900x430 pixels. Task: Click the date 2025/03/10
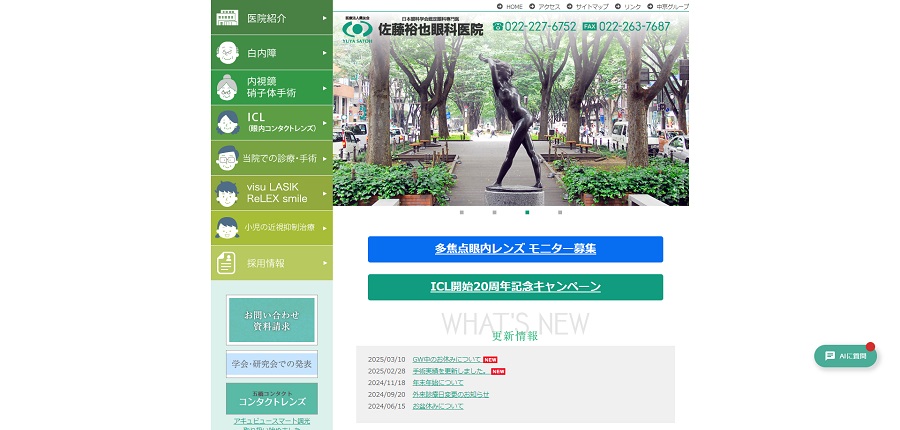[x=386, y=360]
